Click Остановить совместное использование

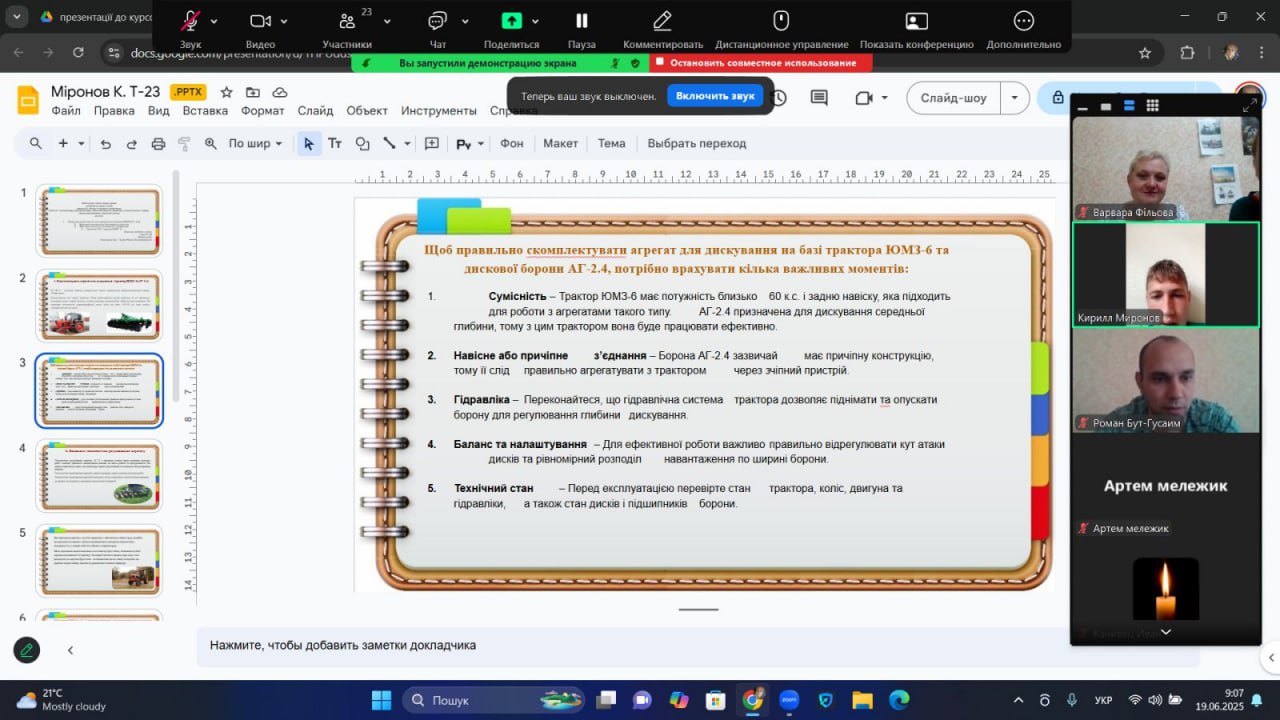(762, 63)
